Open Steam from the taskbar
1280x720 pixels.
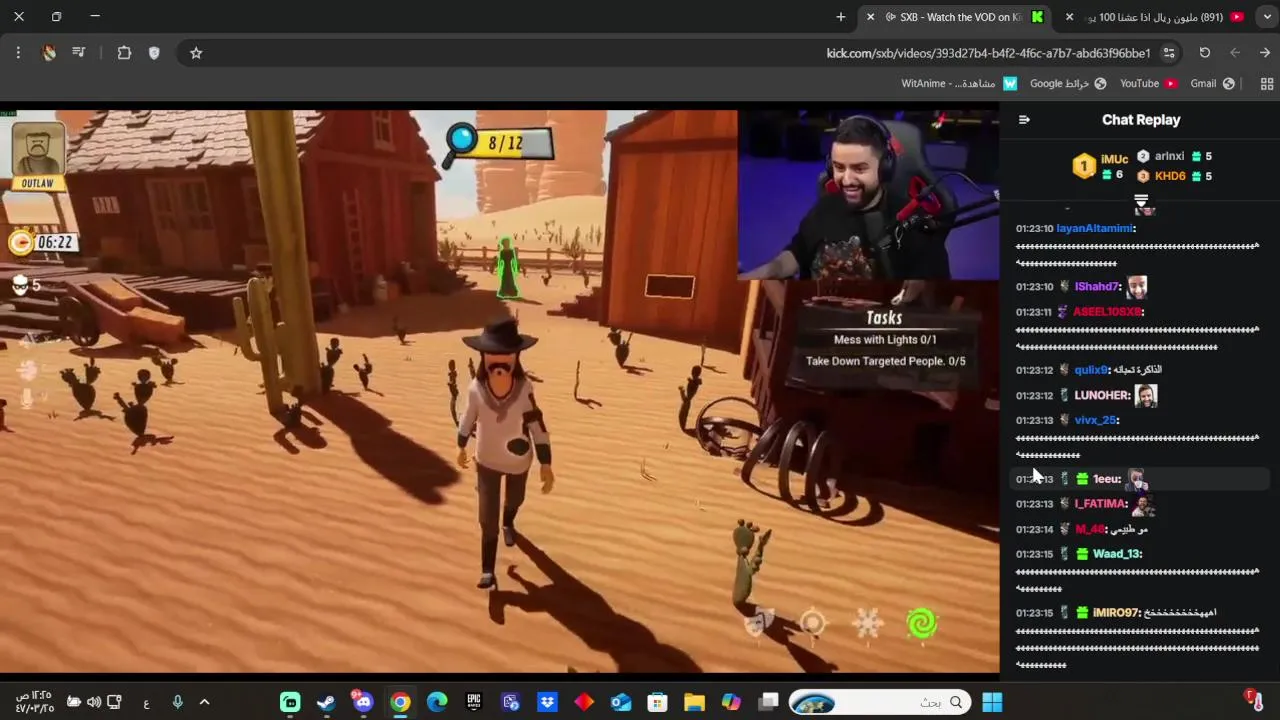click(x=326, y=703)
